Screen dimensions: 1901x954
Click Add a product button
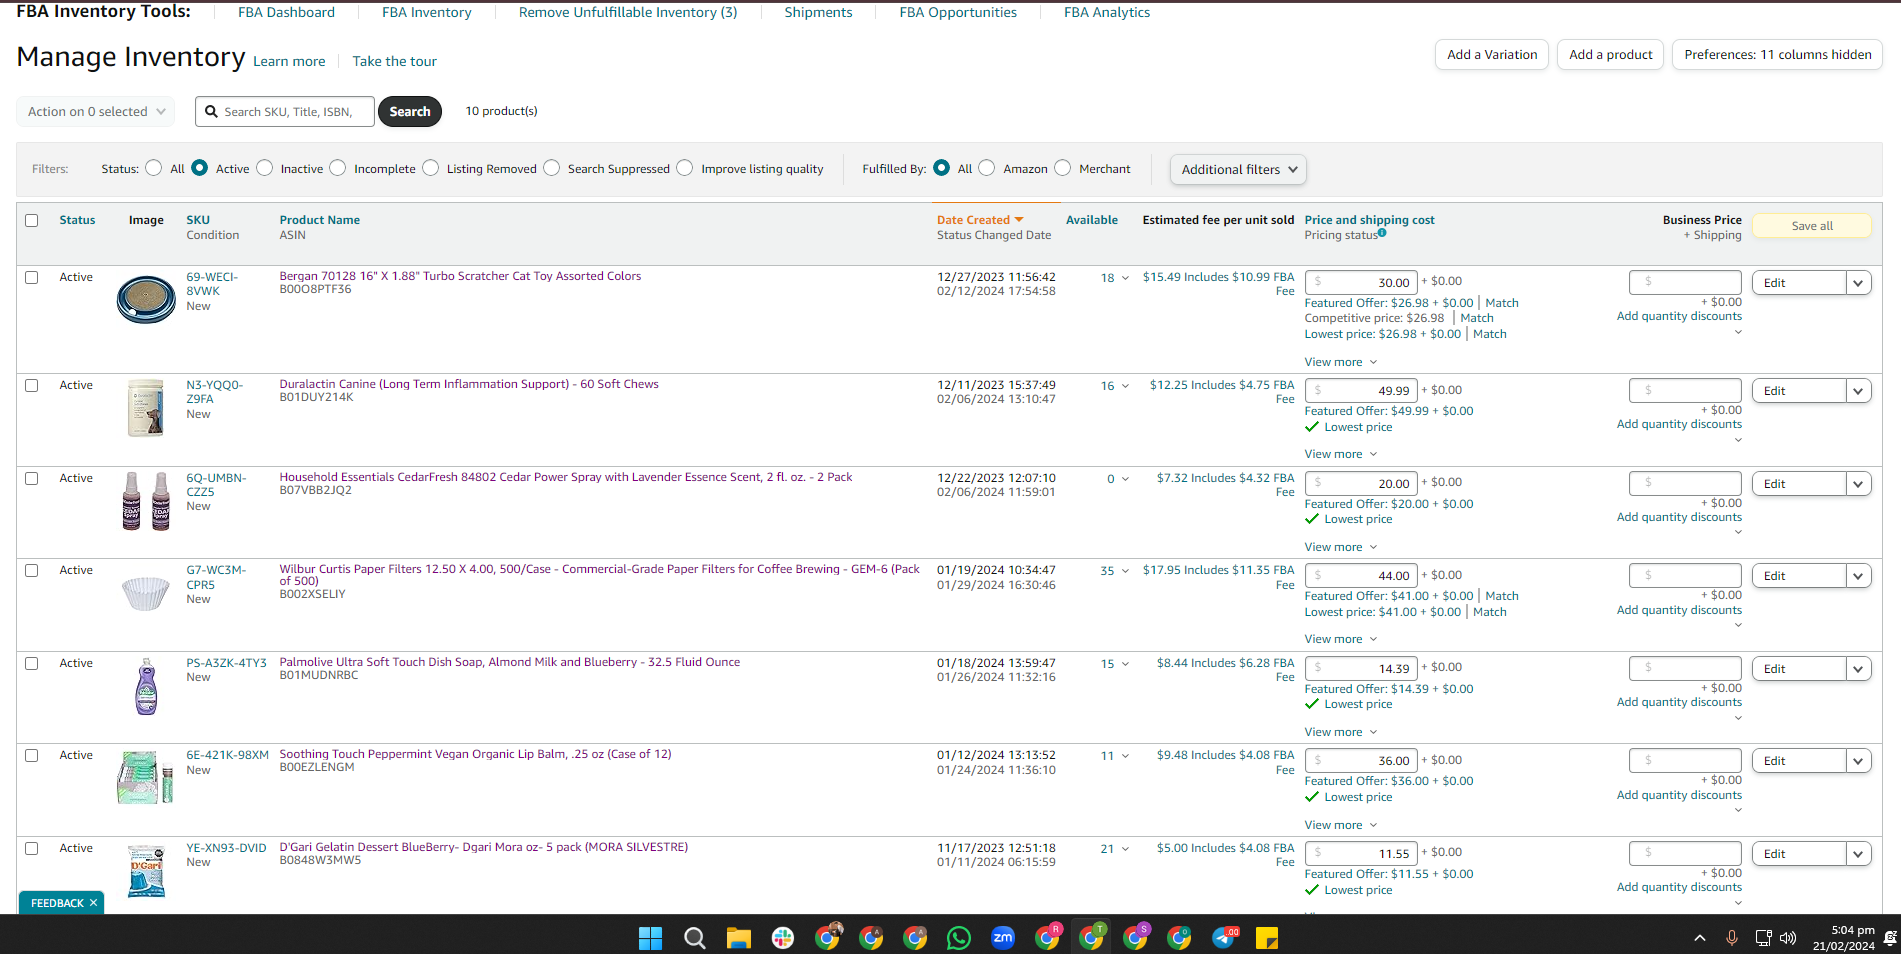point(1610,55)
